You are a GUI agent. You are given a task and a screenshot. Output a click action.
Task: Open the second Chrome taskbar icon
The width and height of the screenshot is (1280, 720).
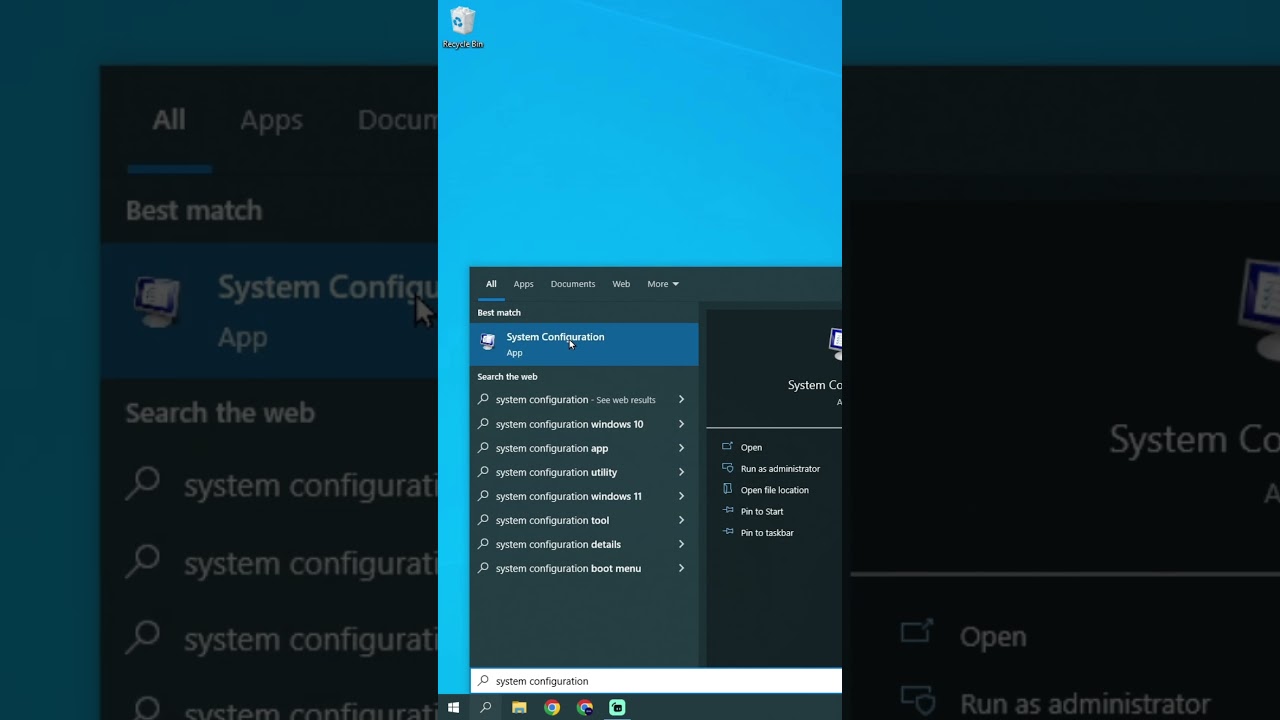pos(585,707)
